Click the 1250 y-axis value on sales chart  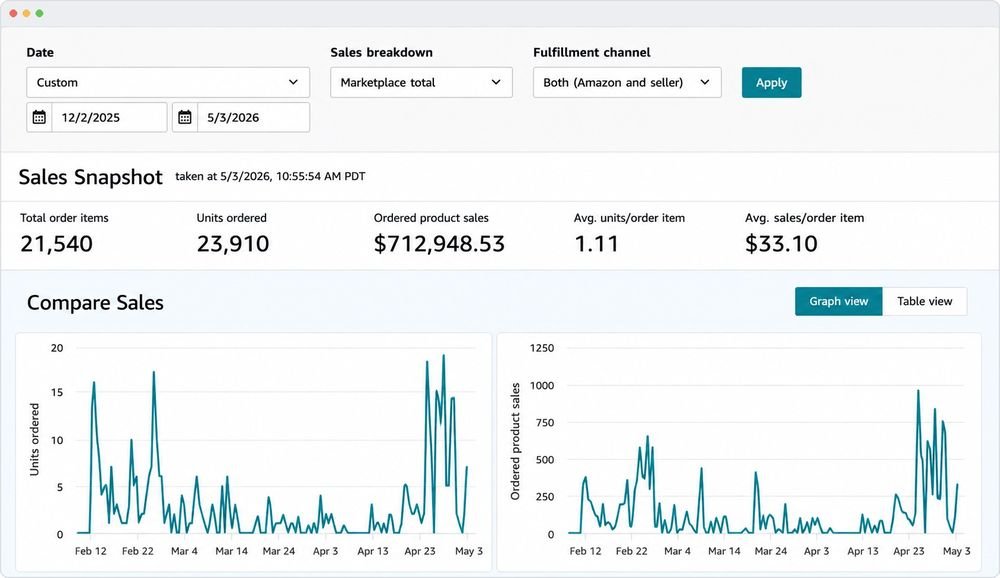pos(541,348)
